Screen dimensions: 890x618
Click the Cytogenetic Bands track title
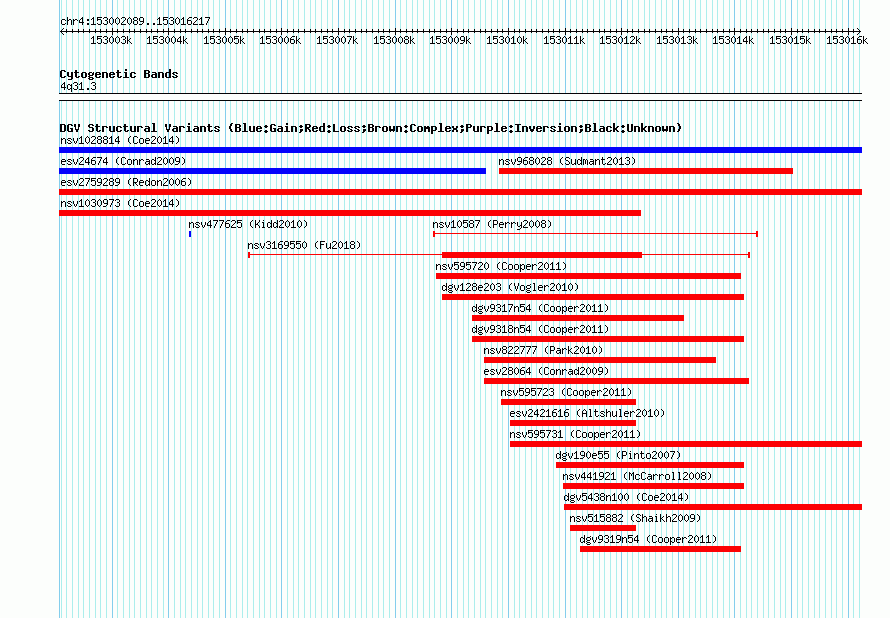[119, 74]
